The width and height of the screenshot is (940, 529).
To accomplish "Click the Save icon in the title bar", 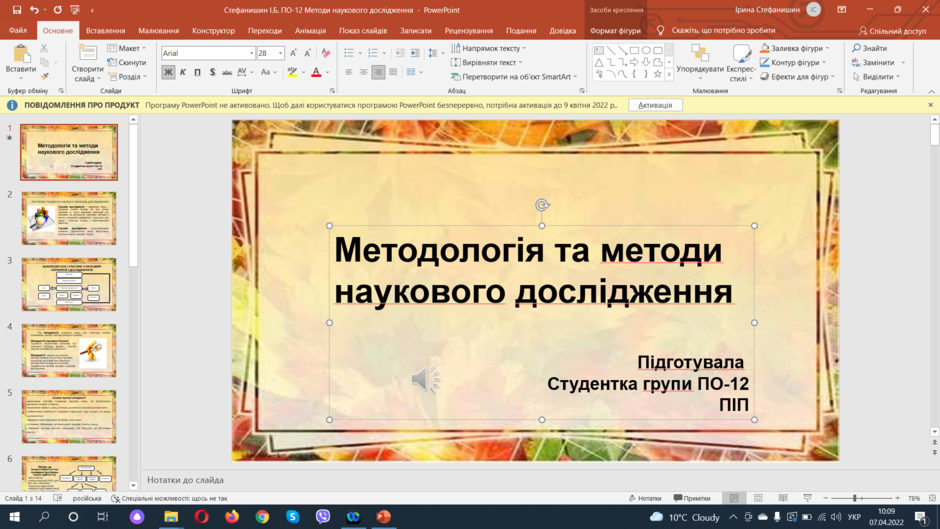I will tap(17, 10).
